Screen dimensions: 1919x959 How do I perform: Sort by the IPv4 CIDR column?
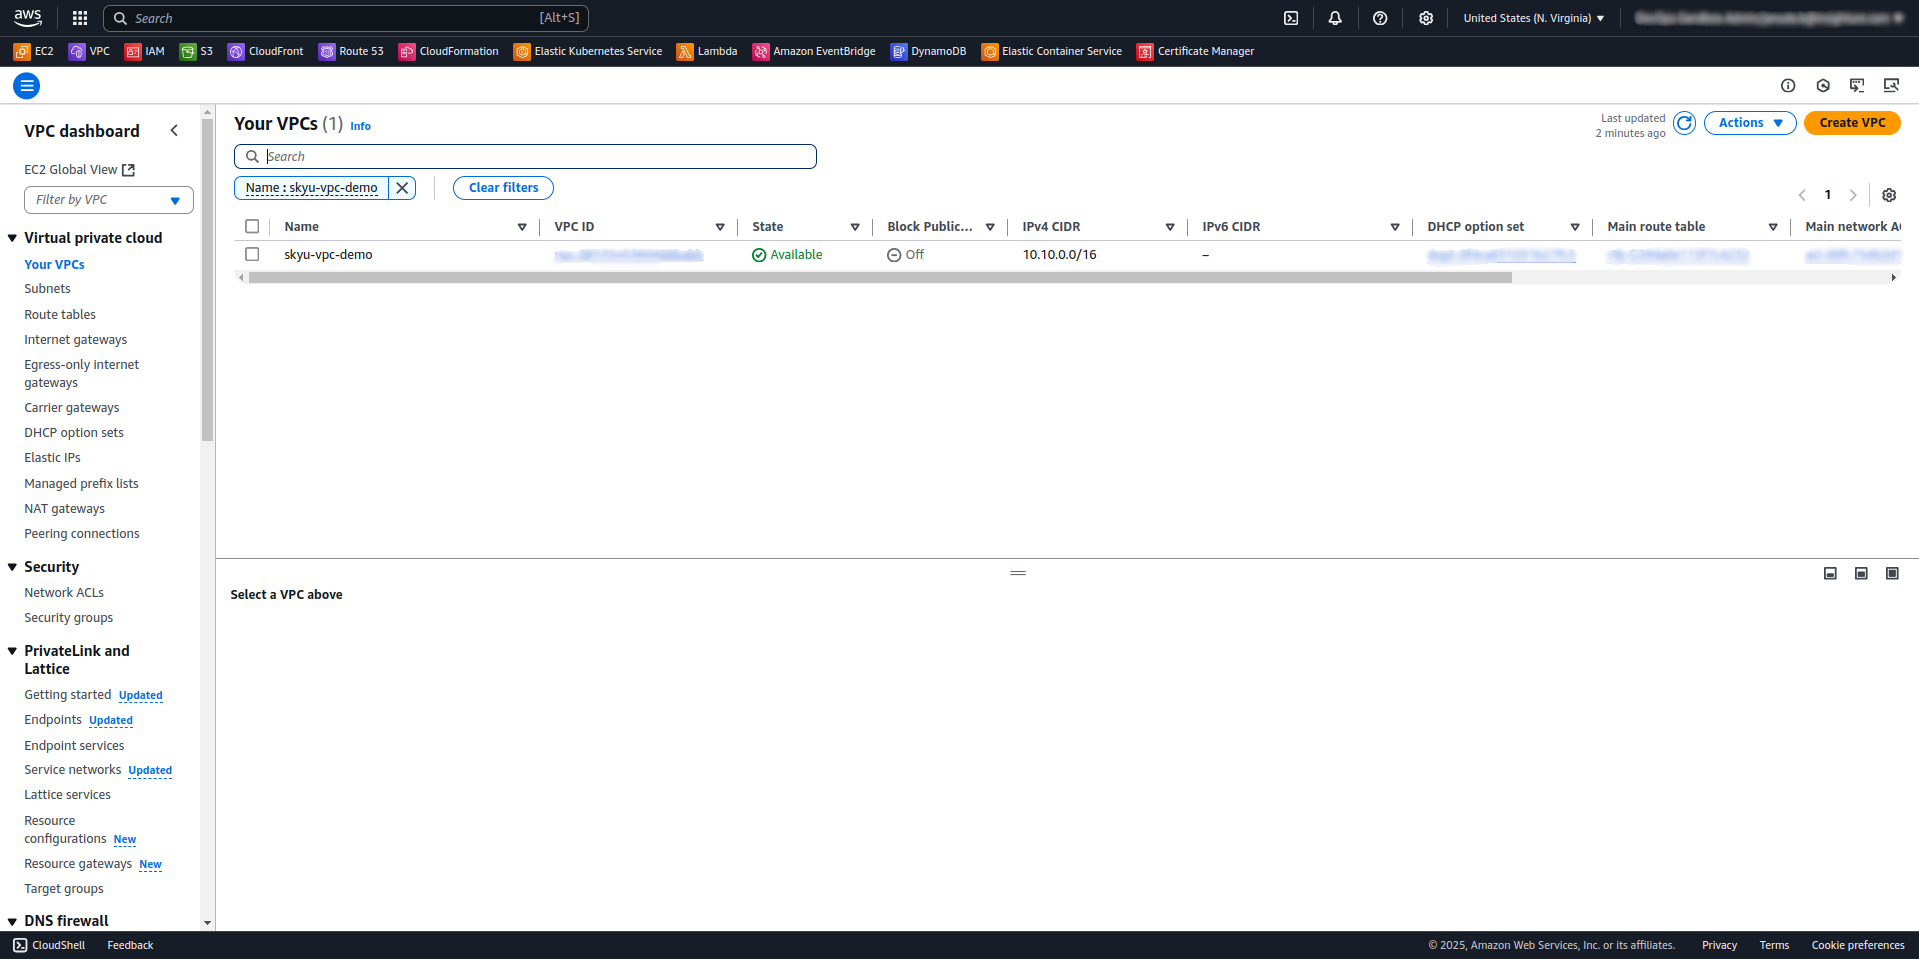click(x=1170, y=227)
